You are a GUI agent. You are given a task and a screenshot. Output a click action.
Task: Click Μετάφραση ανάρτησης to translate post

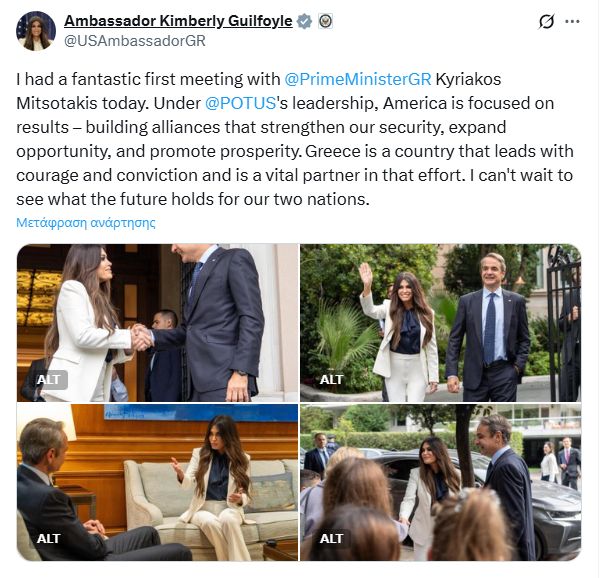tap(86, 222)
